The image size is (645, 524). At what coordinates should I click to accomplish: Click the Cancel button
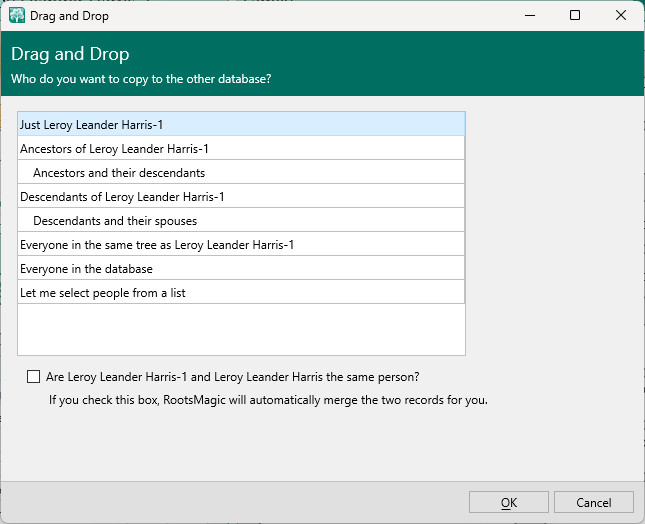pos(594,502)
